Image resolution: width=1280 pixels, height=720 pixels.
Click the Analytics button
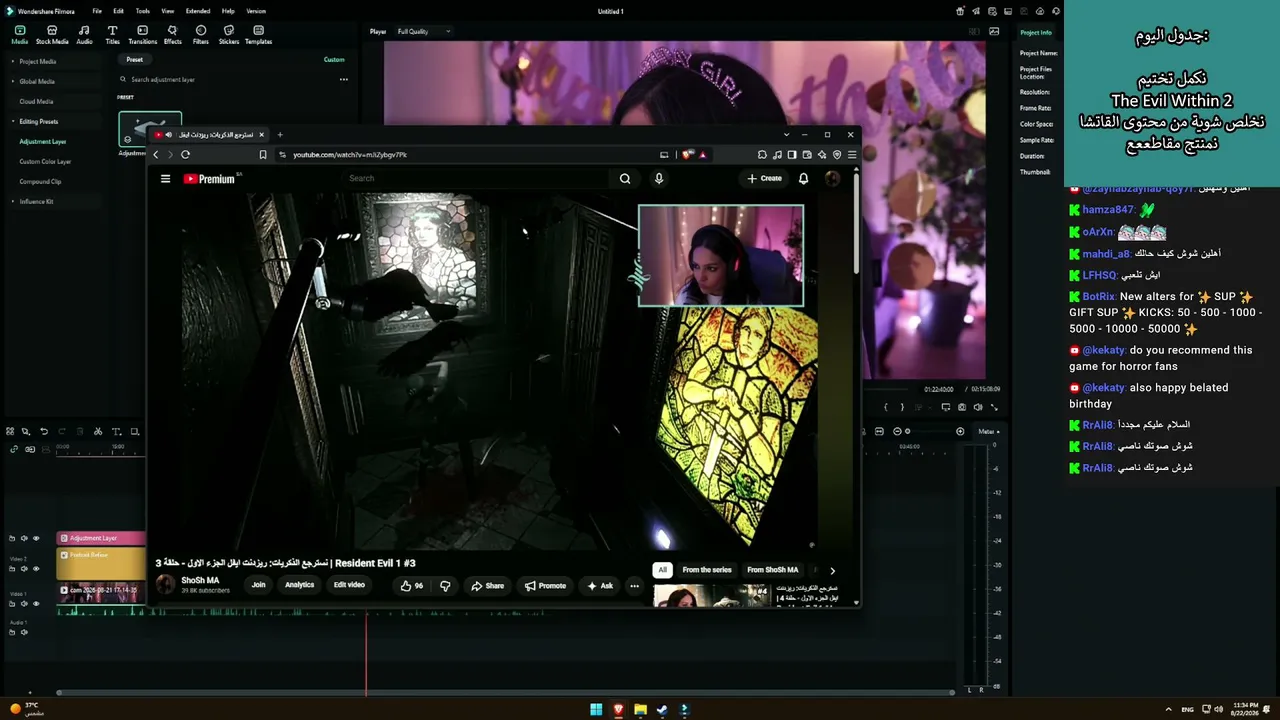[299, 585]
